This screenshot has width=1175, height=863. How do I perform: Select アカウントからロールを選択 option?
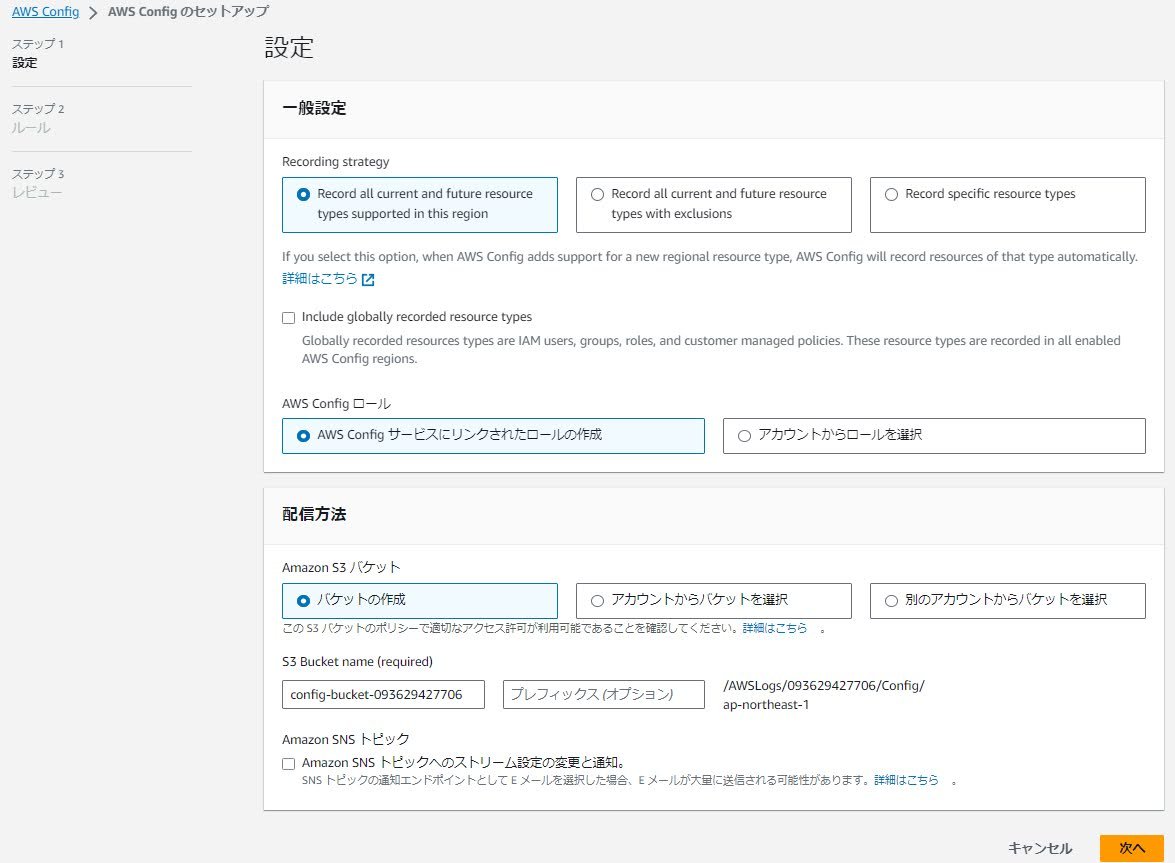[743, 435]
